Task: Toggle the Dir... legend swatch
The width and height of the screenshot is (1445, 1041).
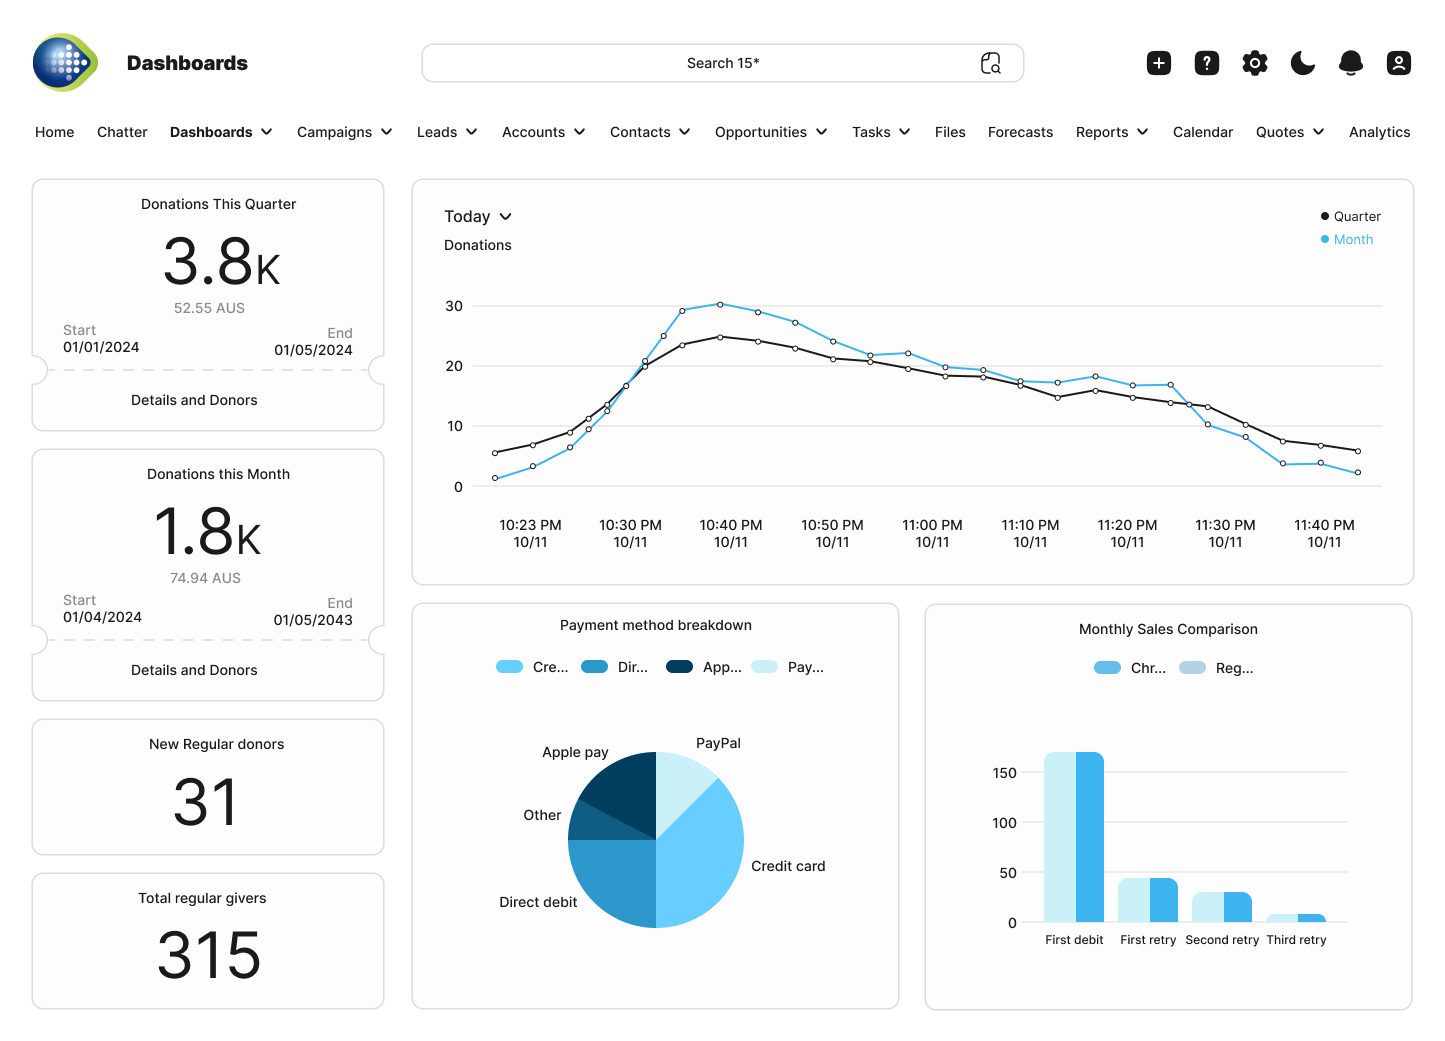Action: pyautogui.click(x=595, y=667)
